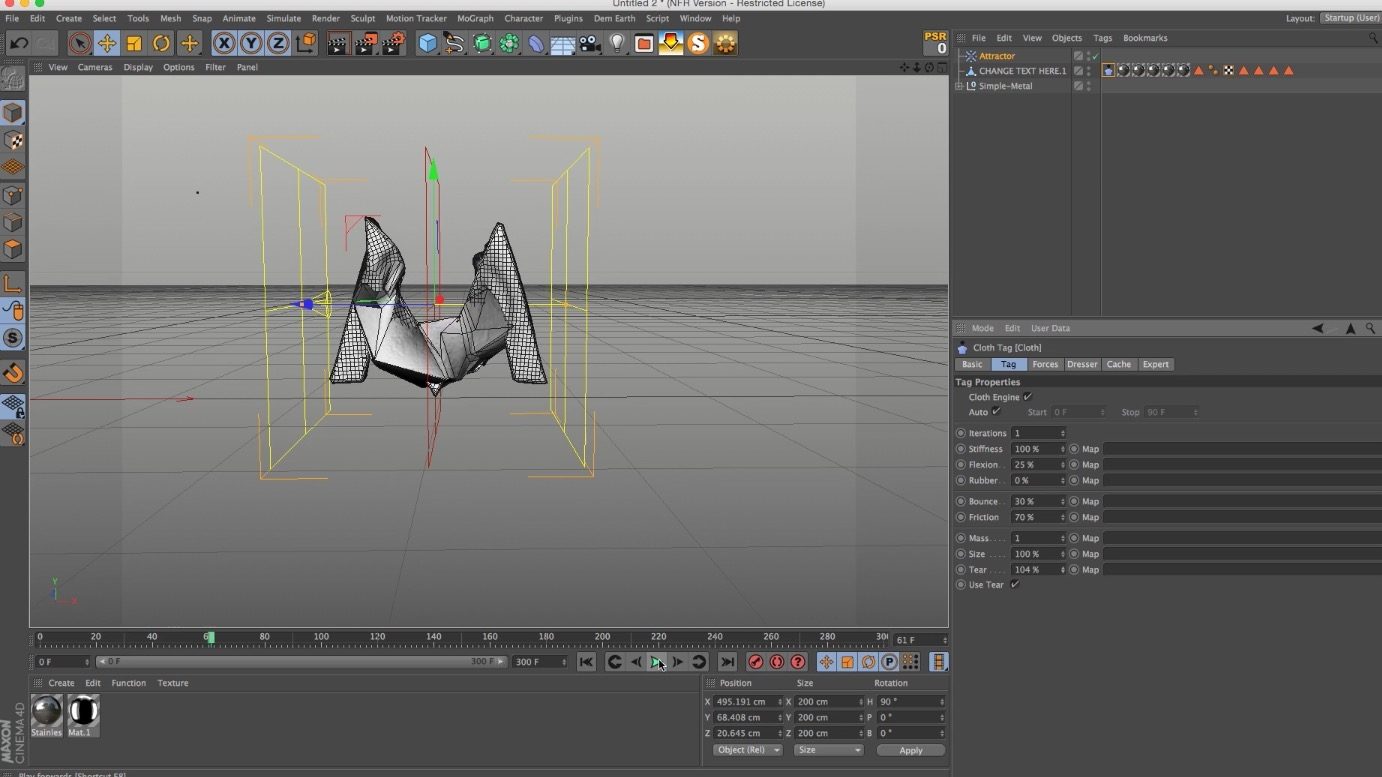Open the Simulate menu

[x=283, y=18]
